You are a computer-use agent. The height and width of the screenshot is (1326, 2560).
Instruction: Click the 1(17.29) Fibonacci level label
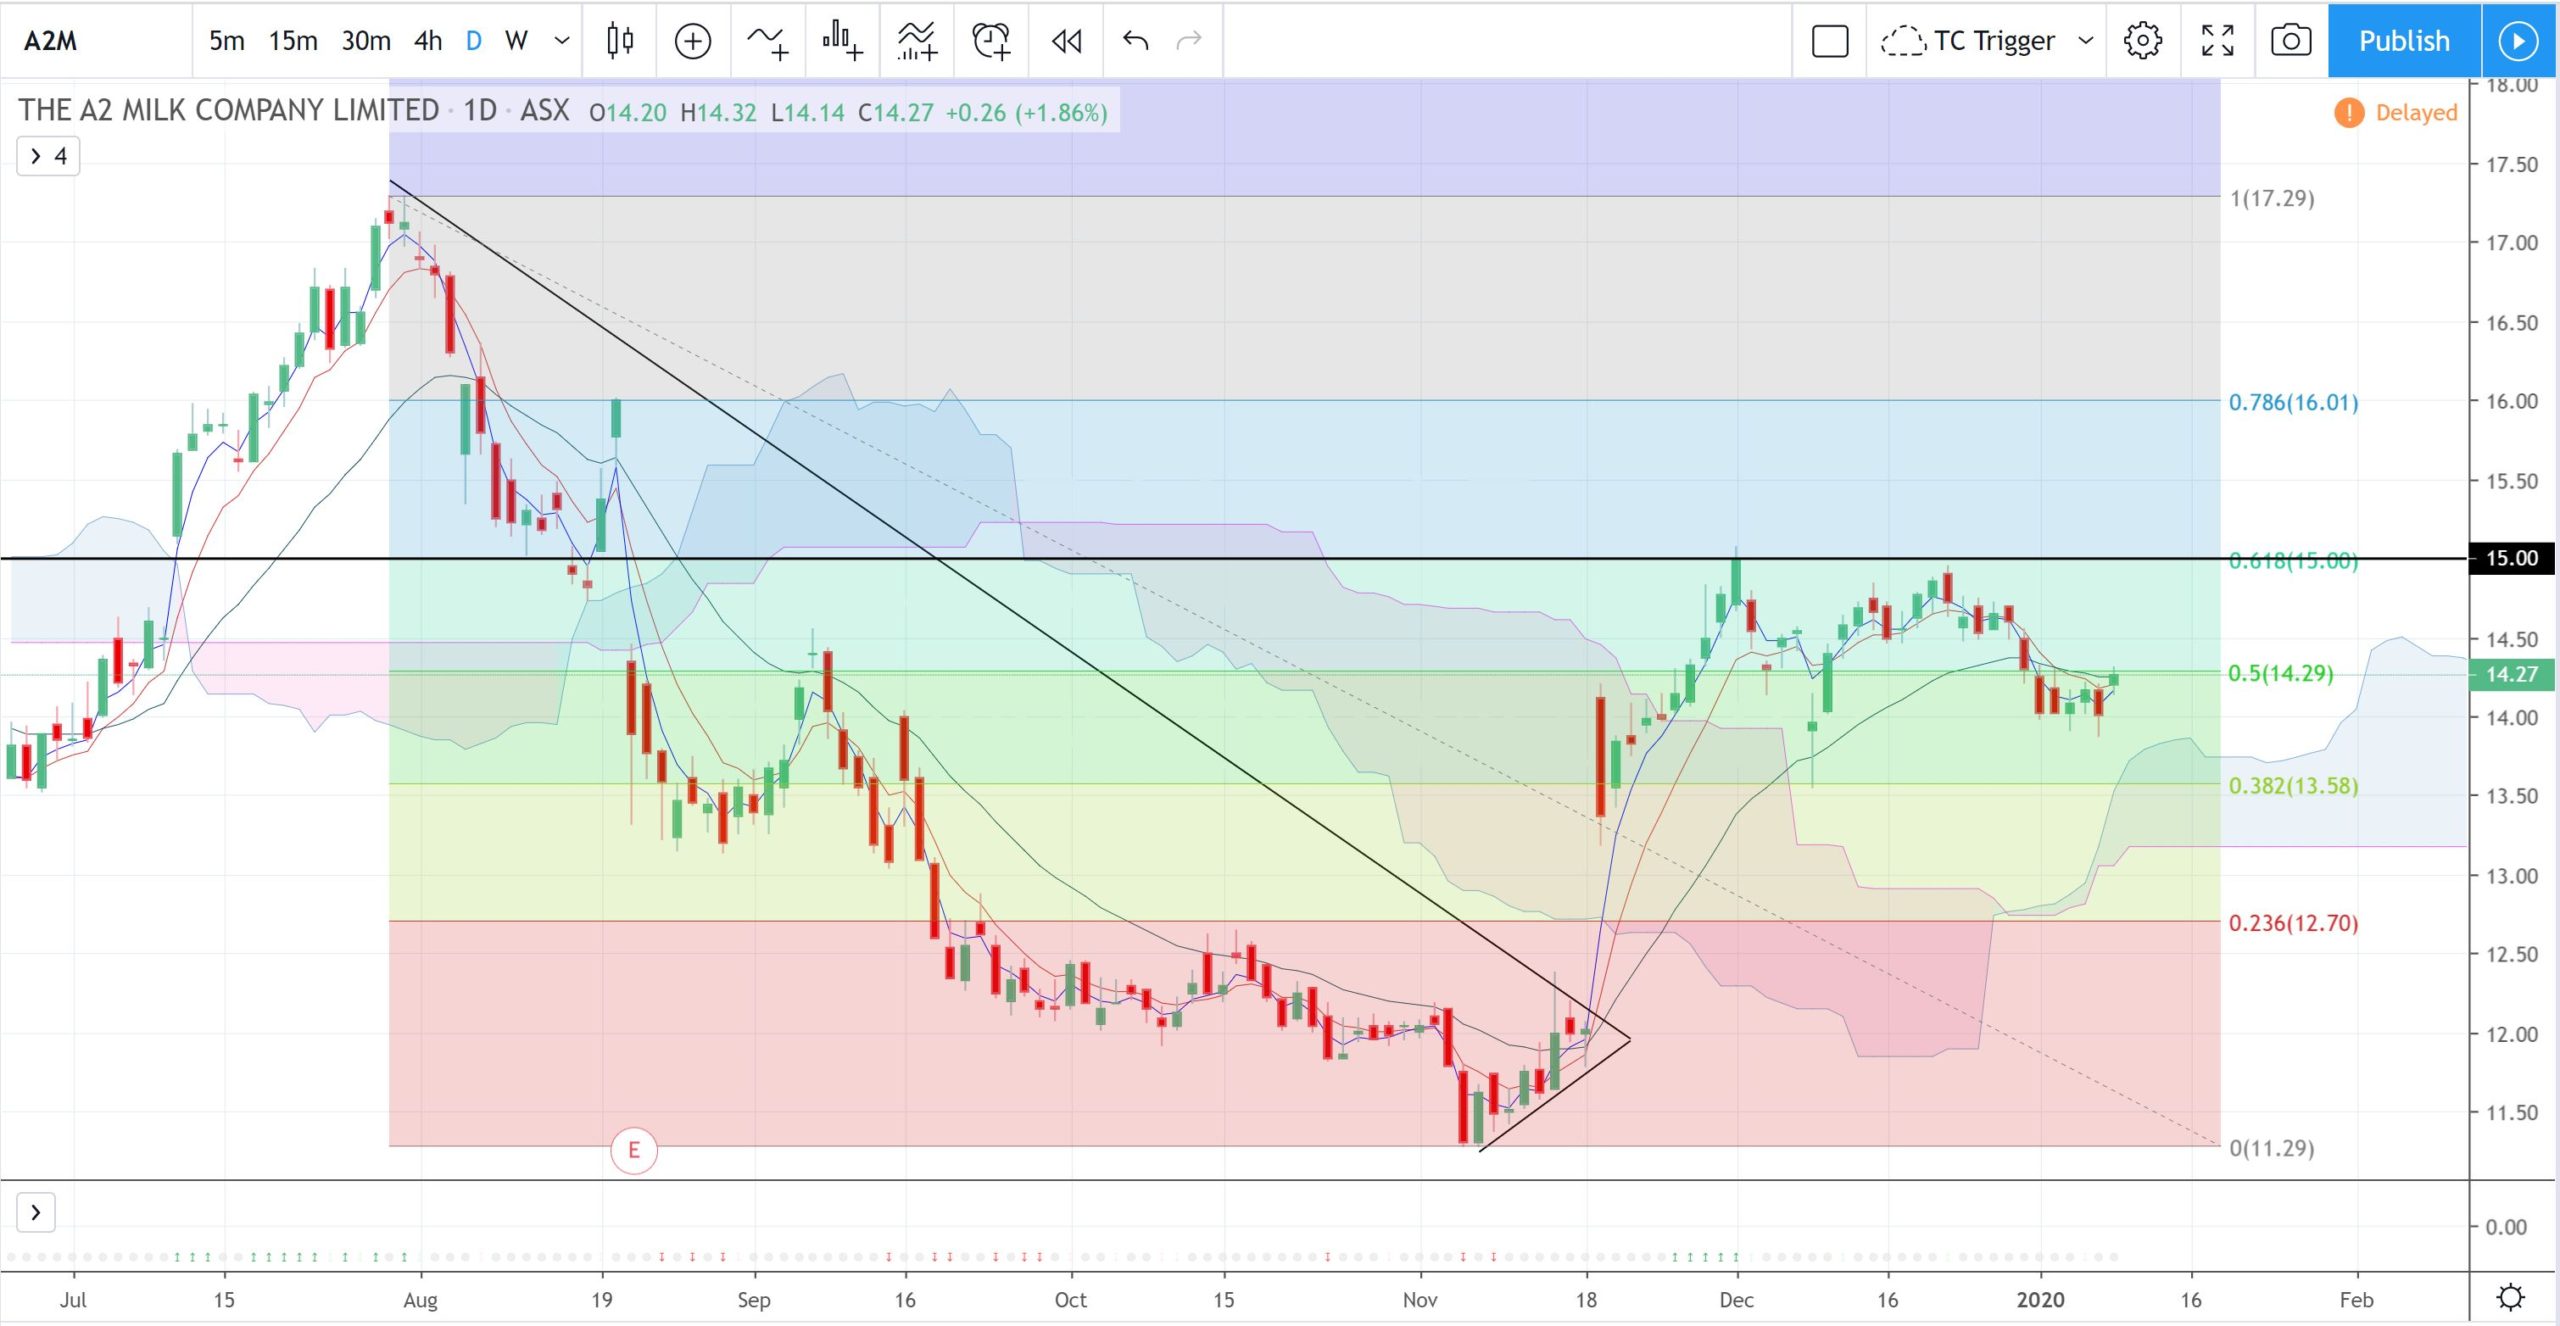(x=2272, y=198)
